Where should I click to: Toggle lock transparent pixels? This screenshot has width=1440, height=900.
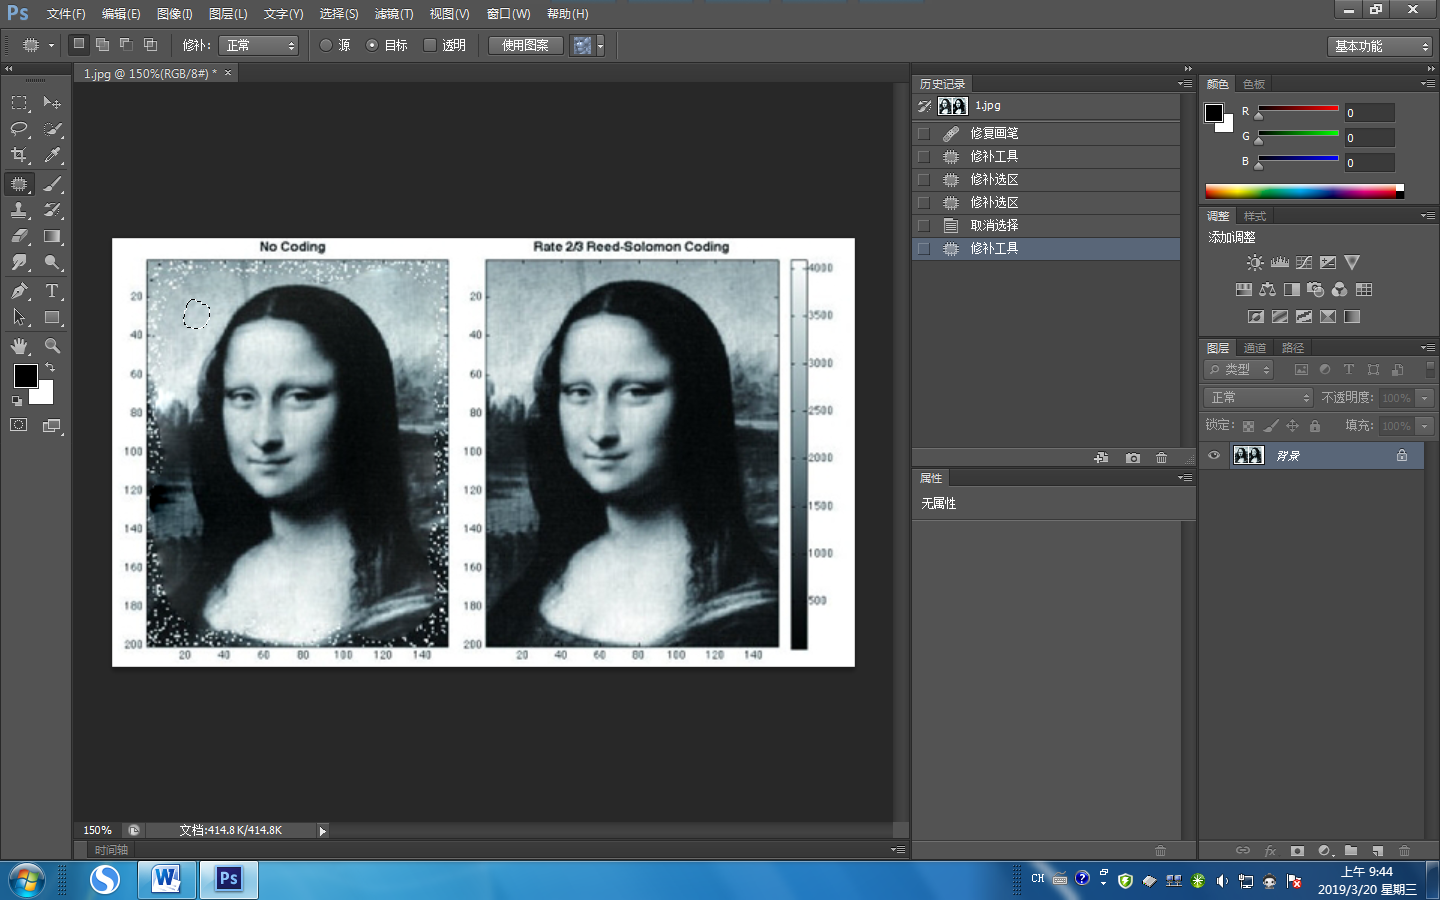pyautogui.click(x=1248, y=426)
